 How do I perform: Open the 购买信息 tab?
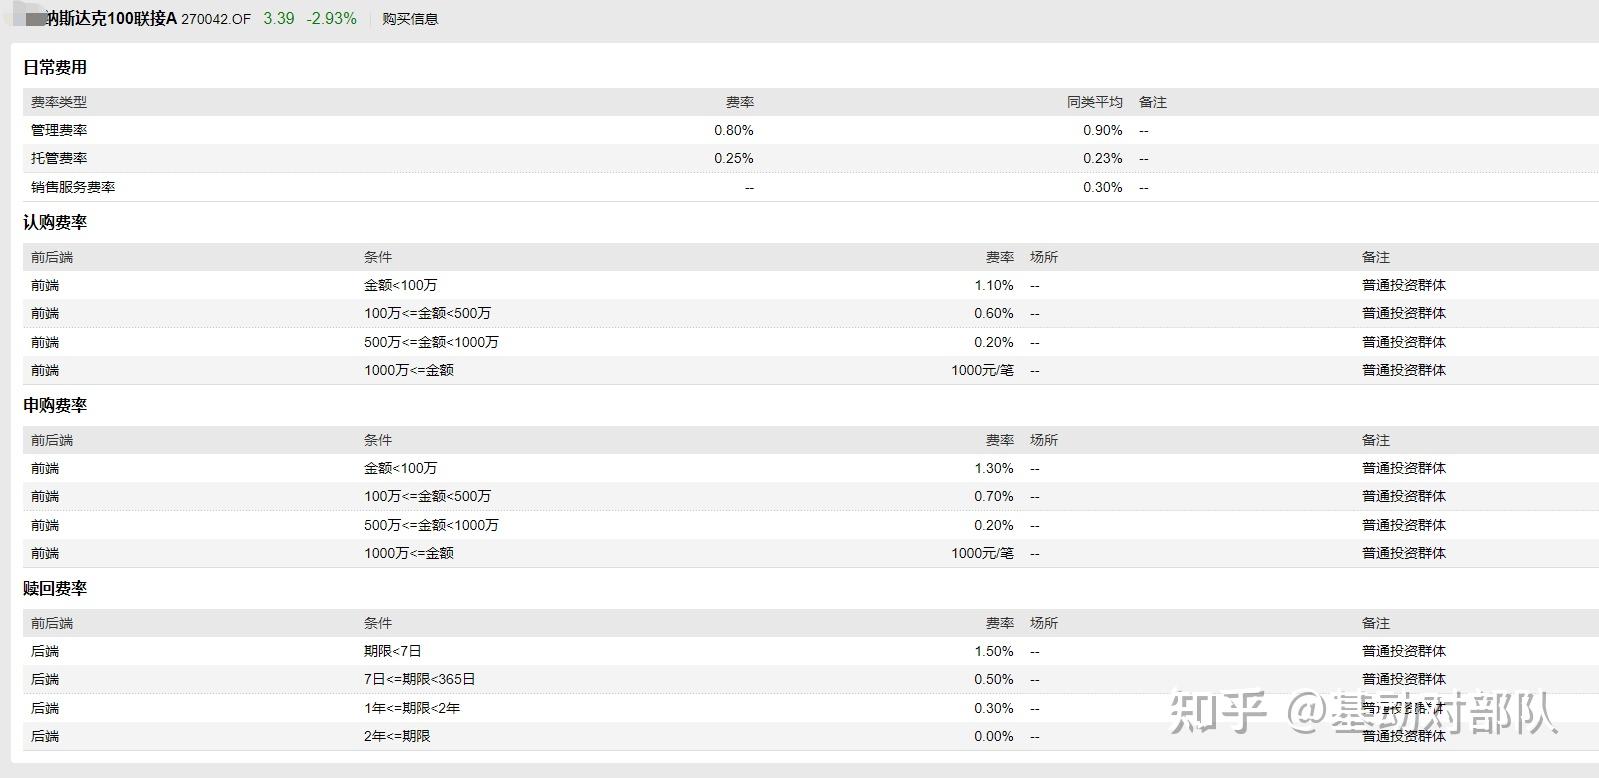tap(410, 19)
